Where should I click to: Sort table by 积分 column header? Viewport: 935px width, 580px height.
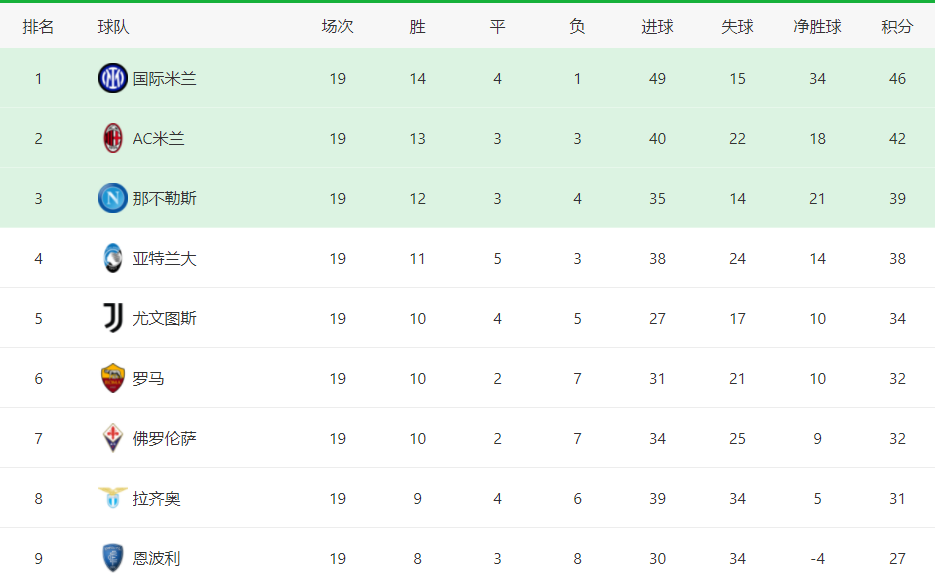[897, 26]
